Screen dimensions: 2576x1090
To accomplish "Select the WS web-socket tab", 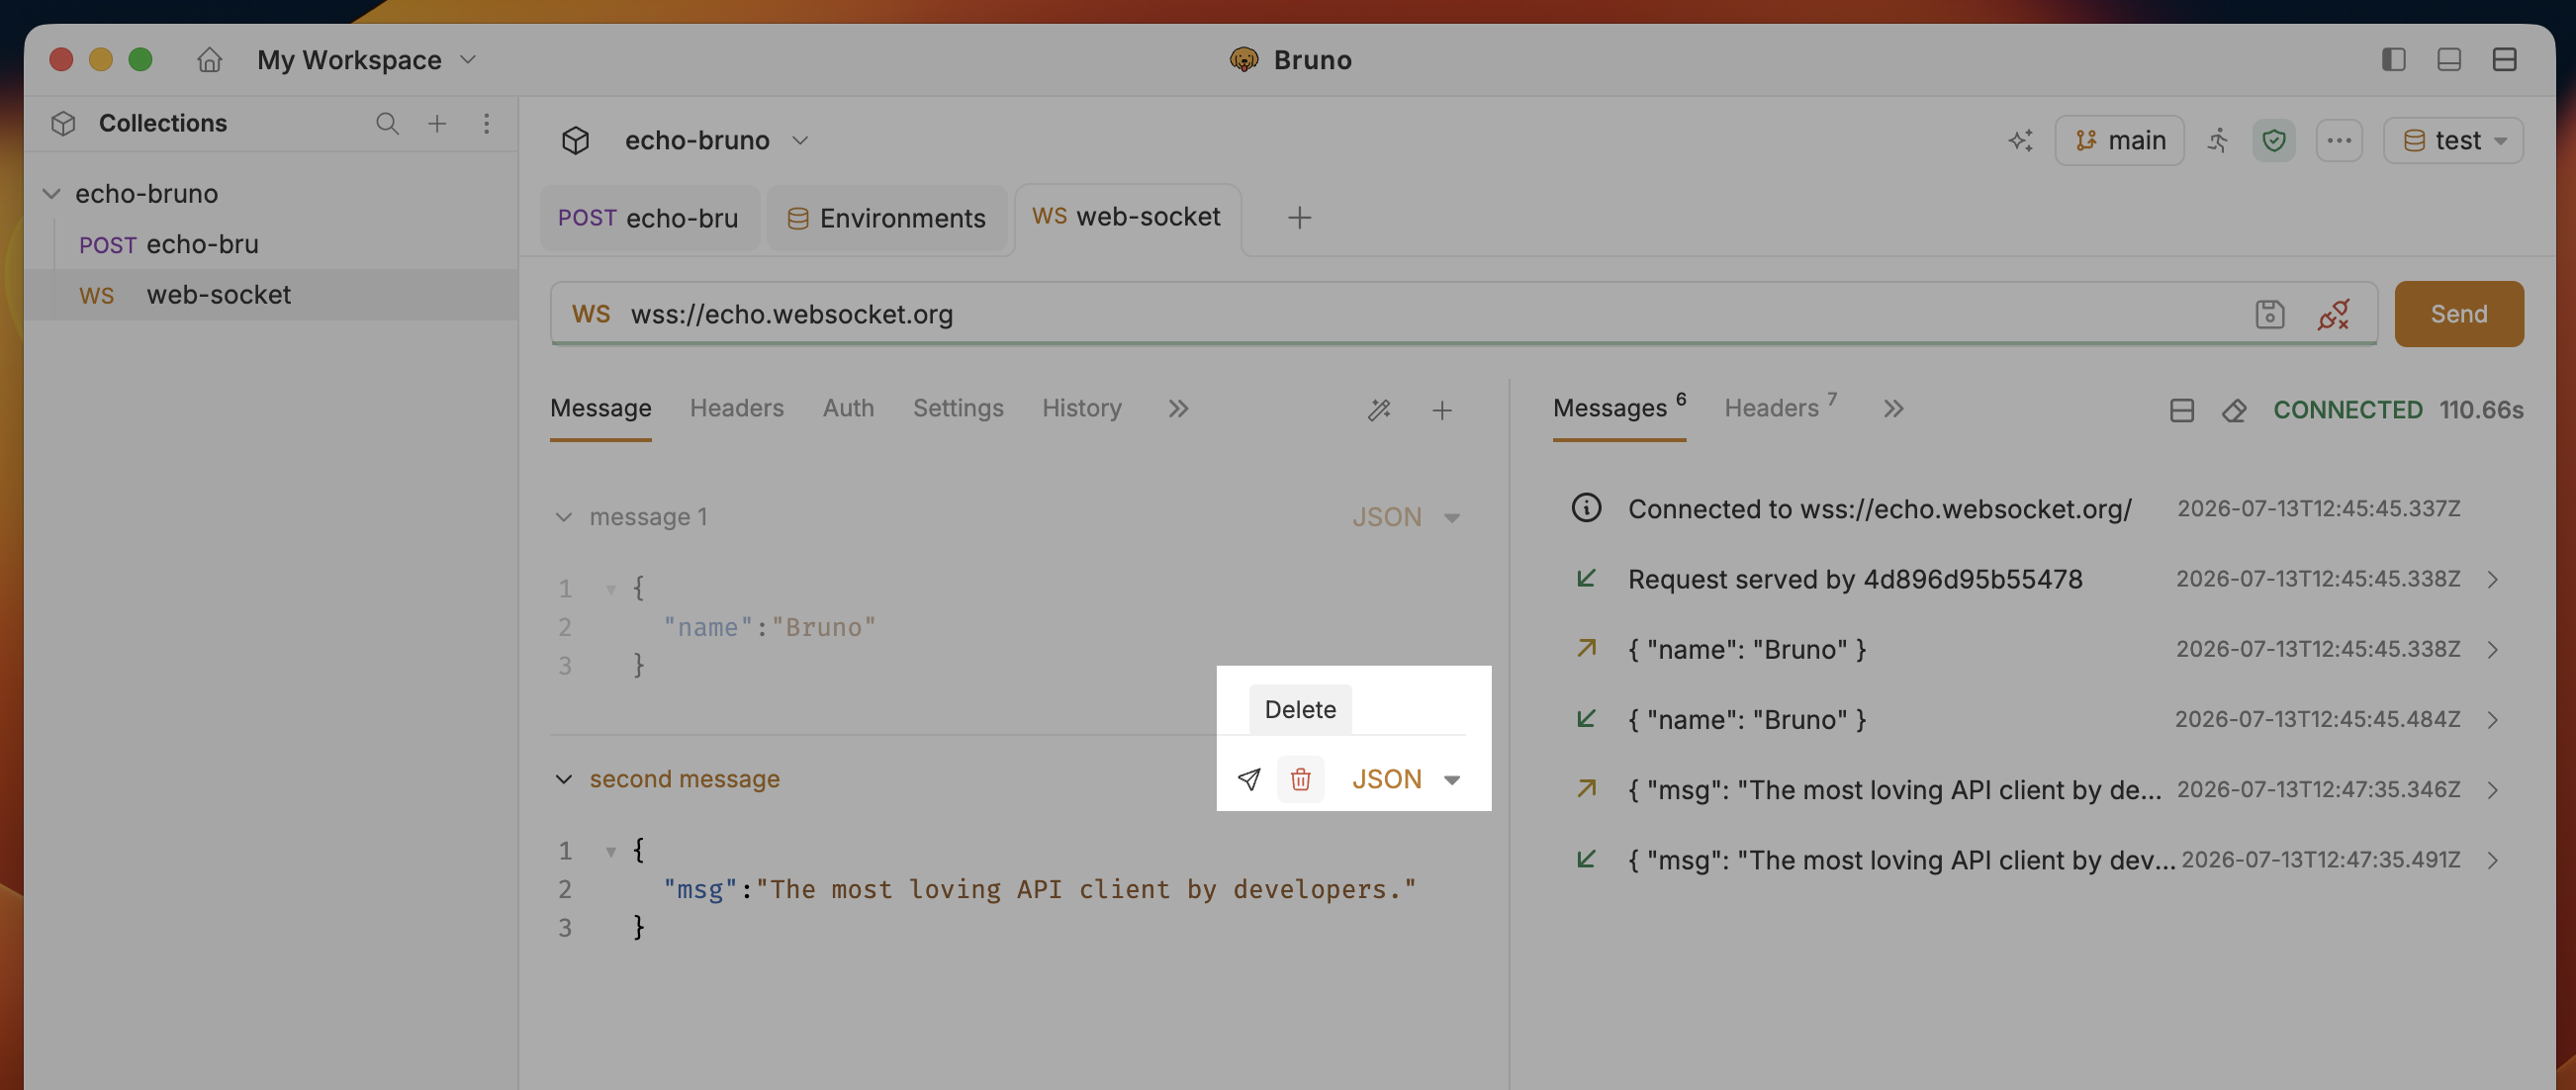I will 1127,217.
